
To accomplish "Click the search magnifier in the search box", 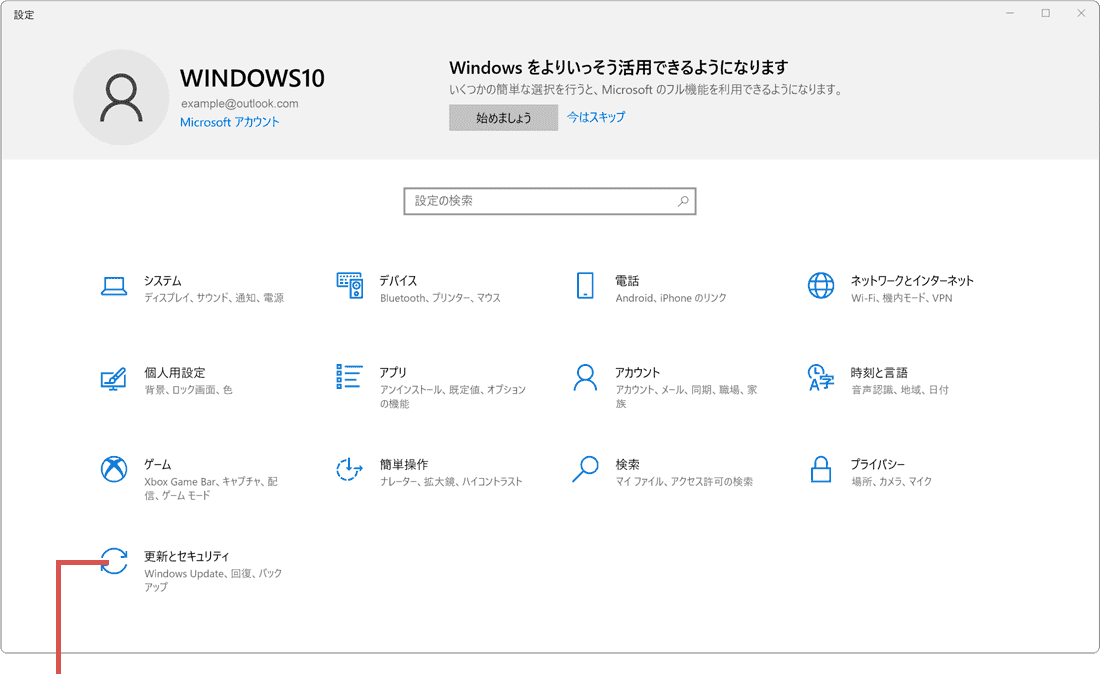I will [x=683, y=201].
